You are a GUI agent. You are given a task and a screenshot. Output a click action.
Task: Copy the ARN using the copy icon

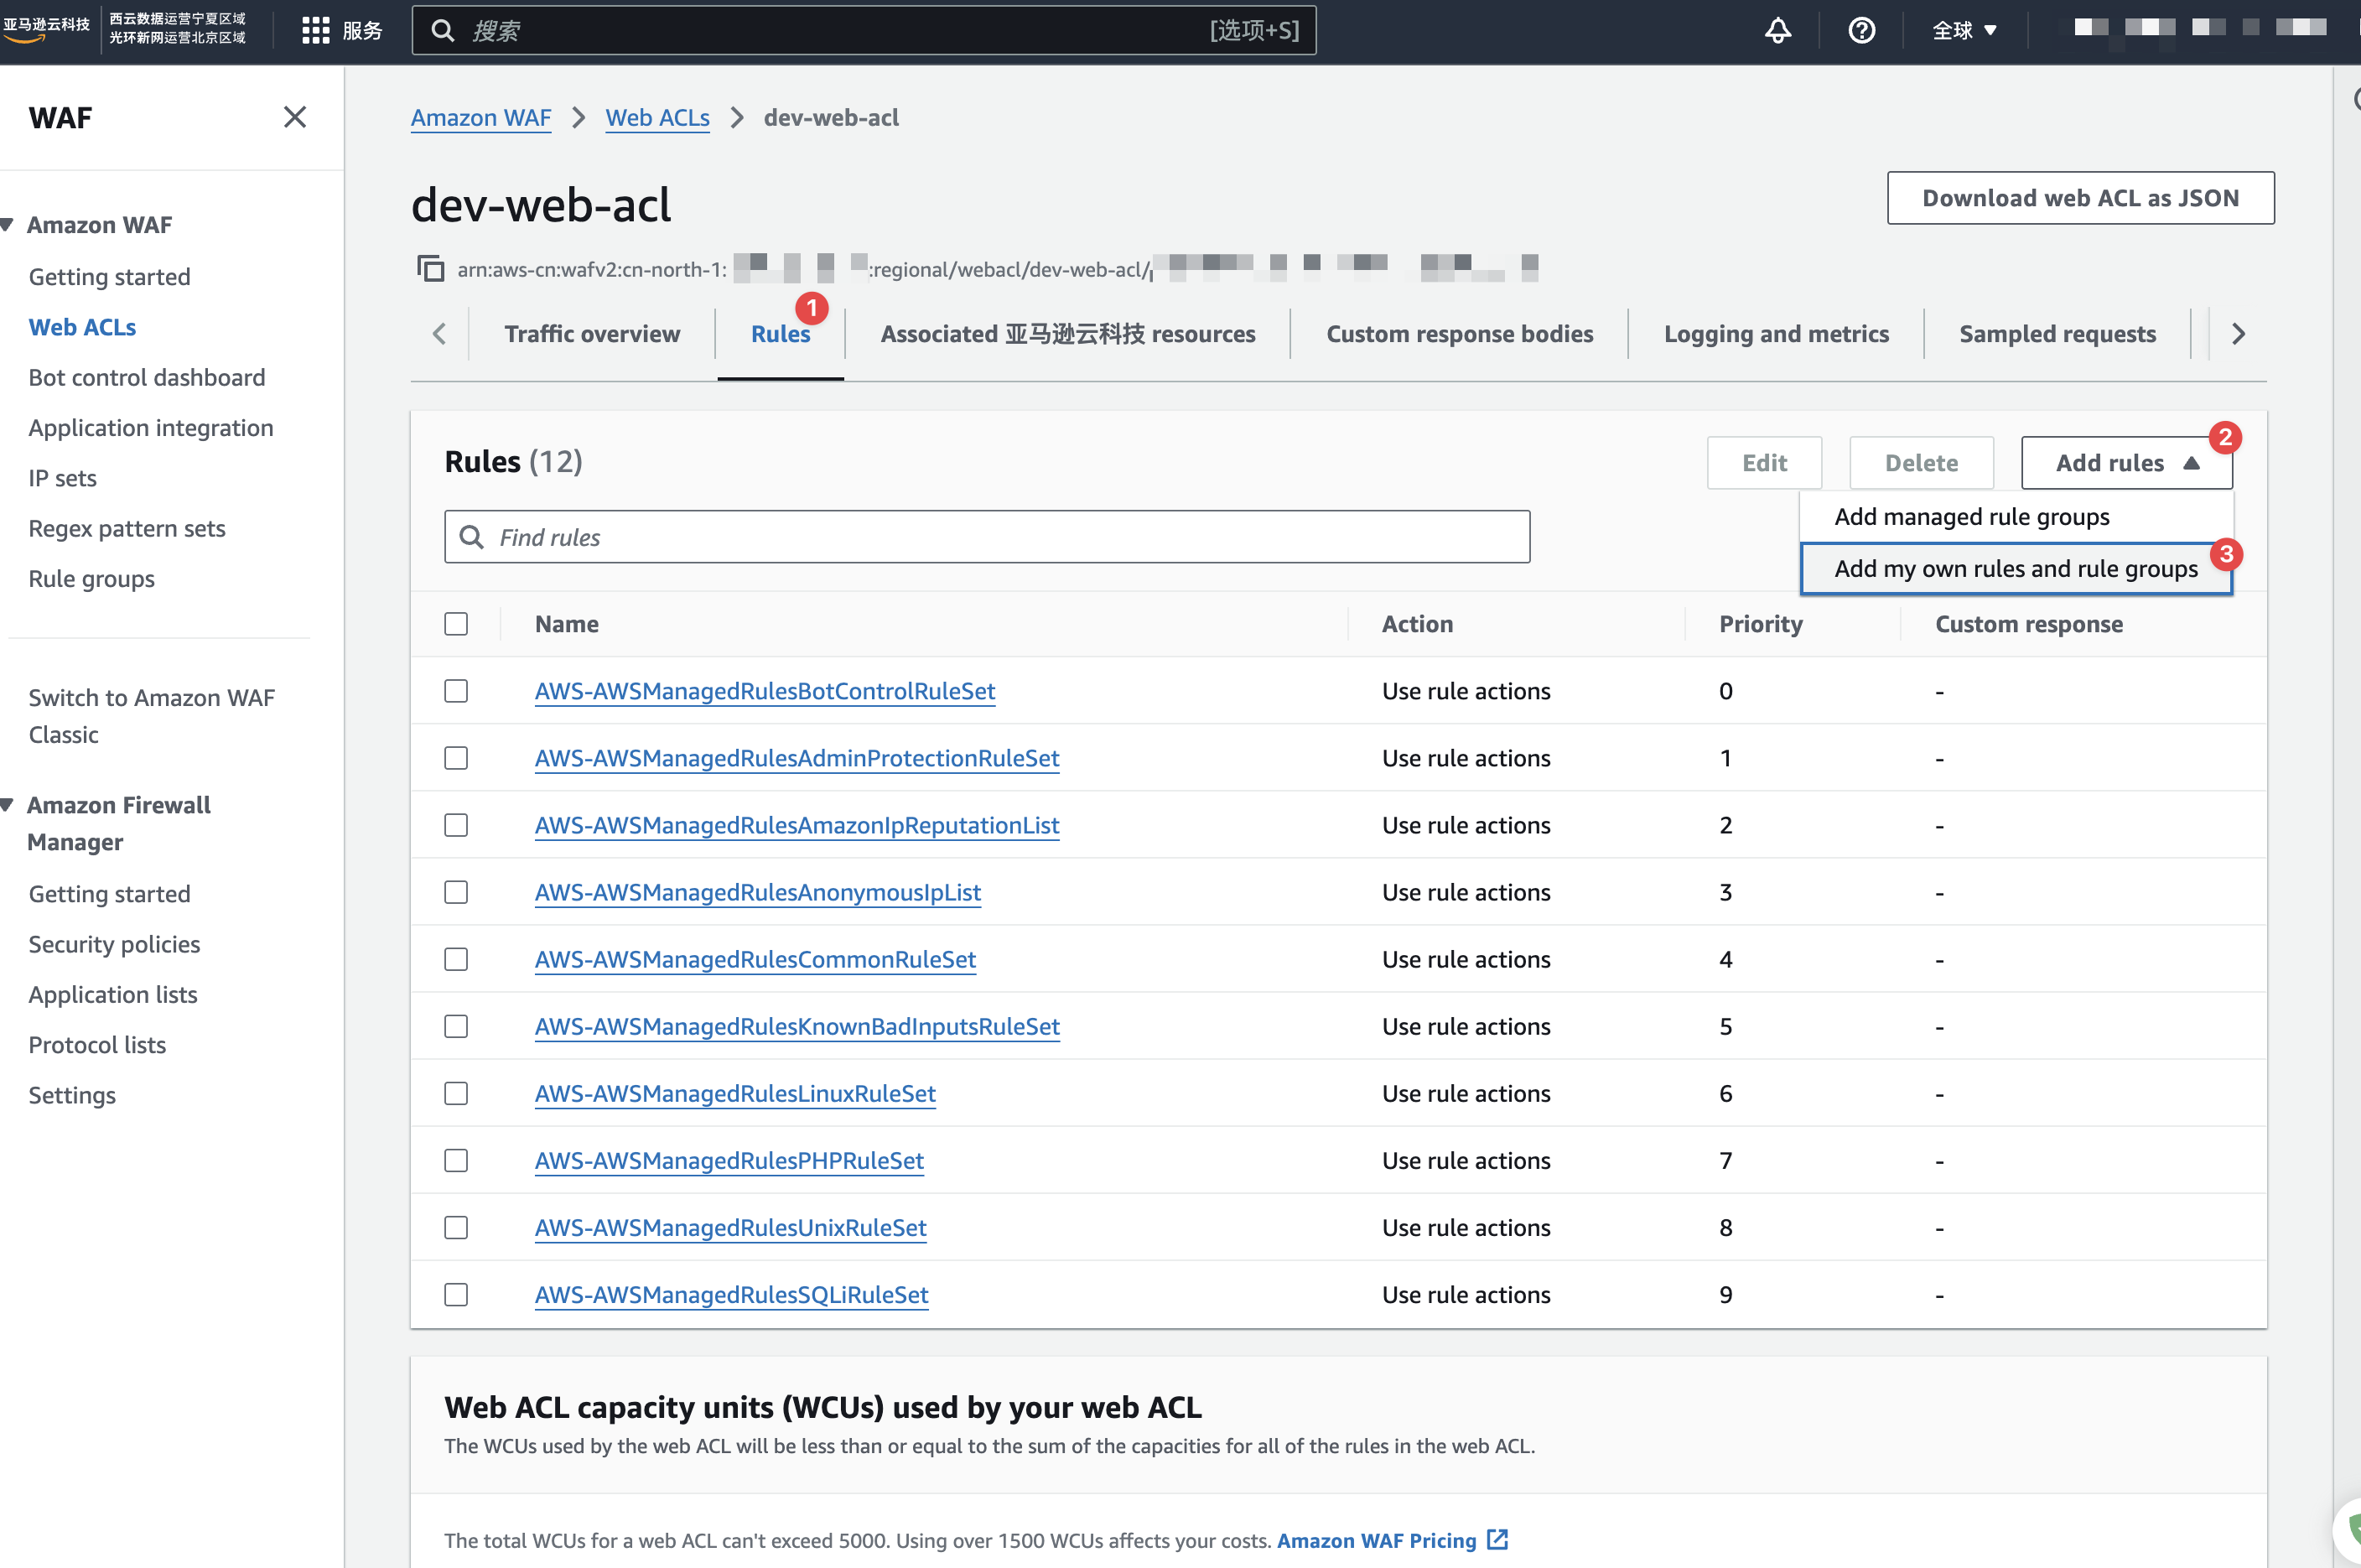pos(430,268)
